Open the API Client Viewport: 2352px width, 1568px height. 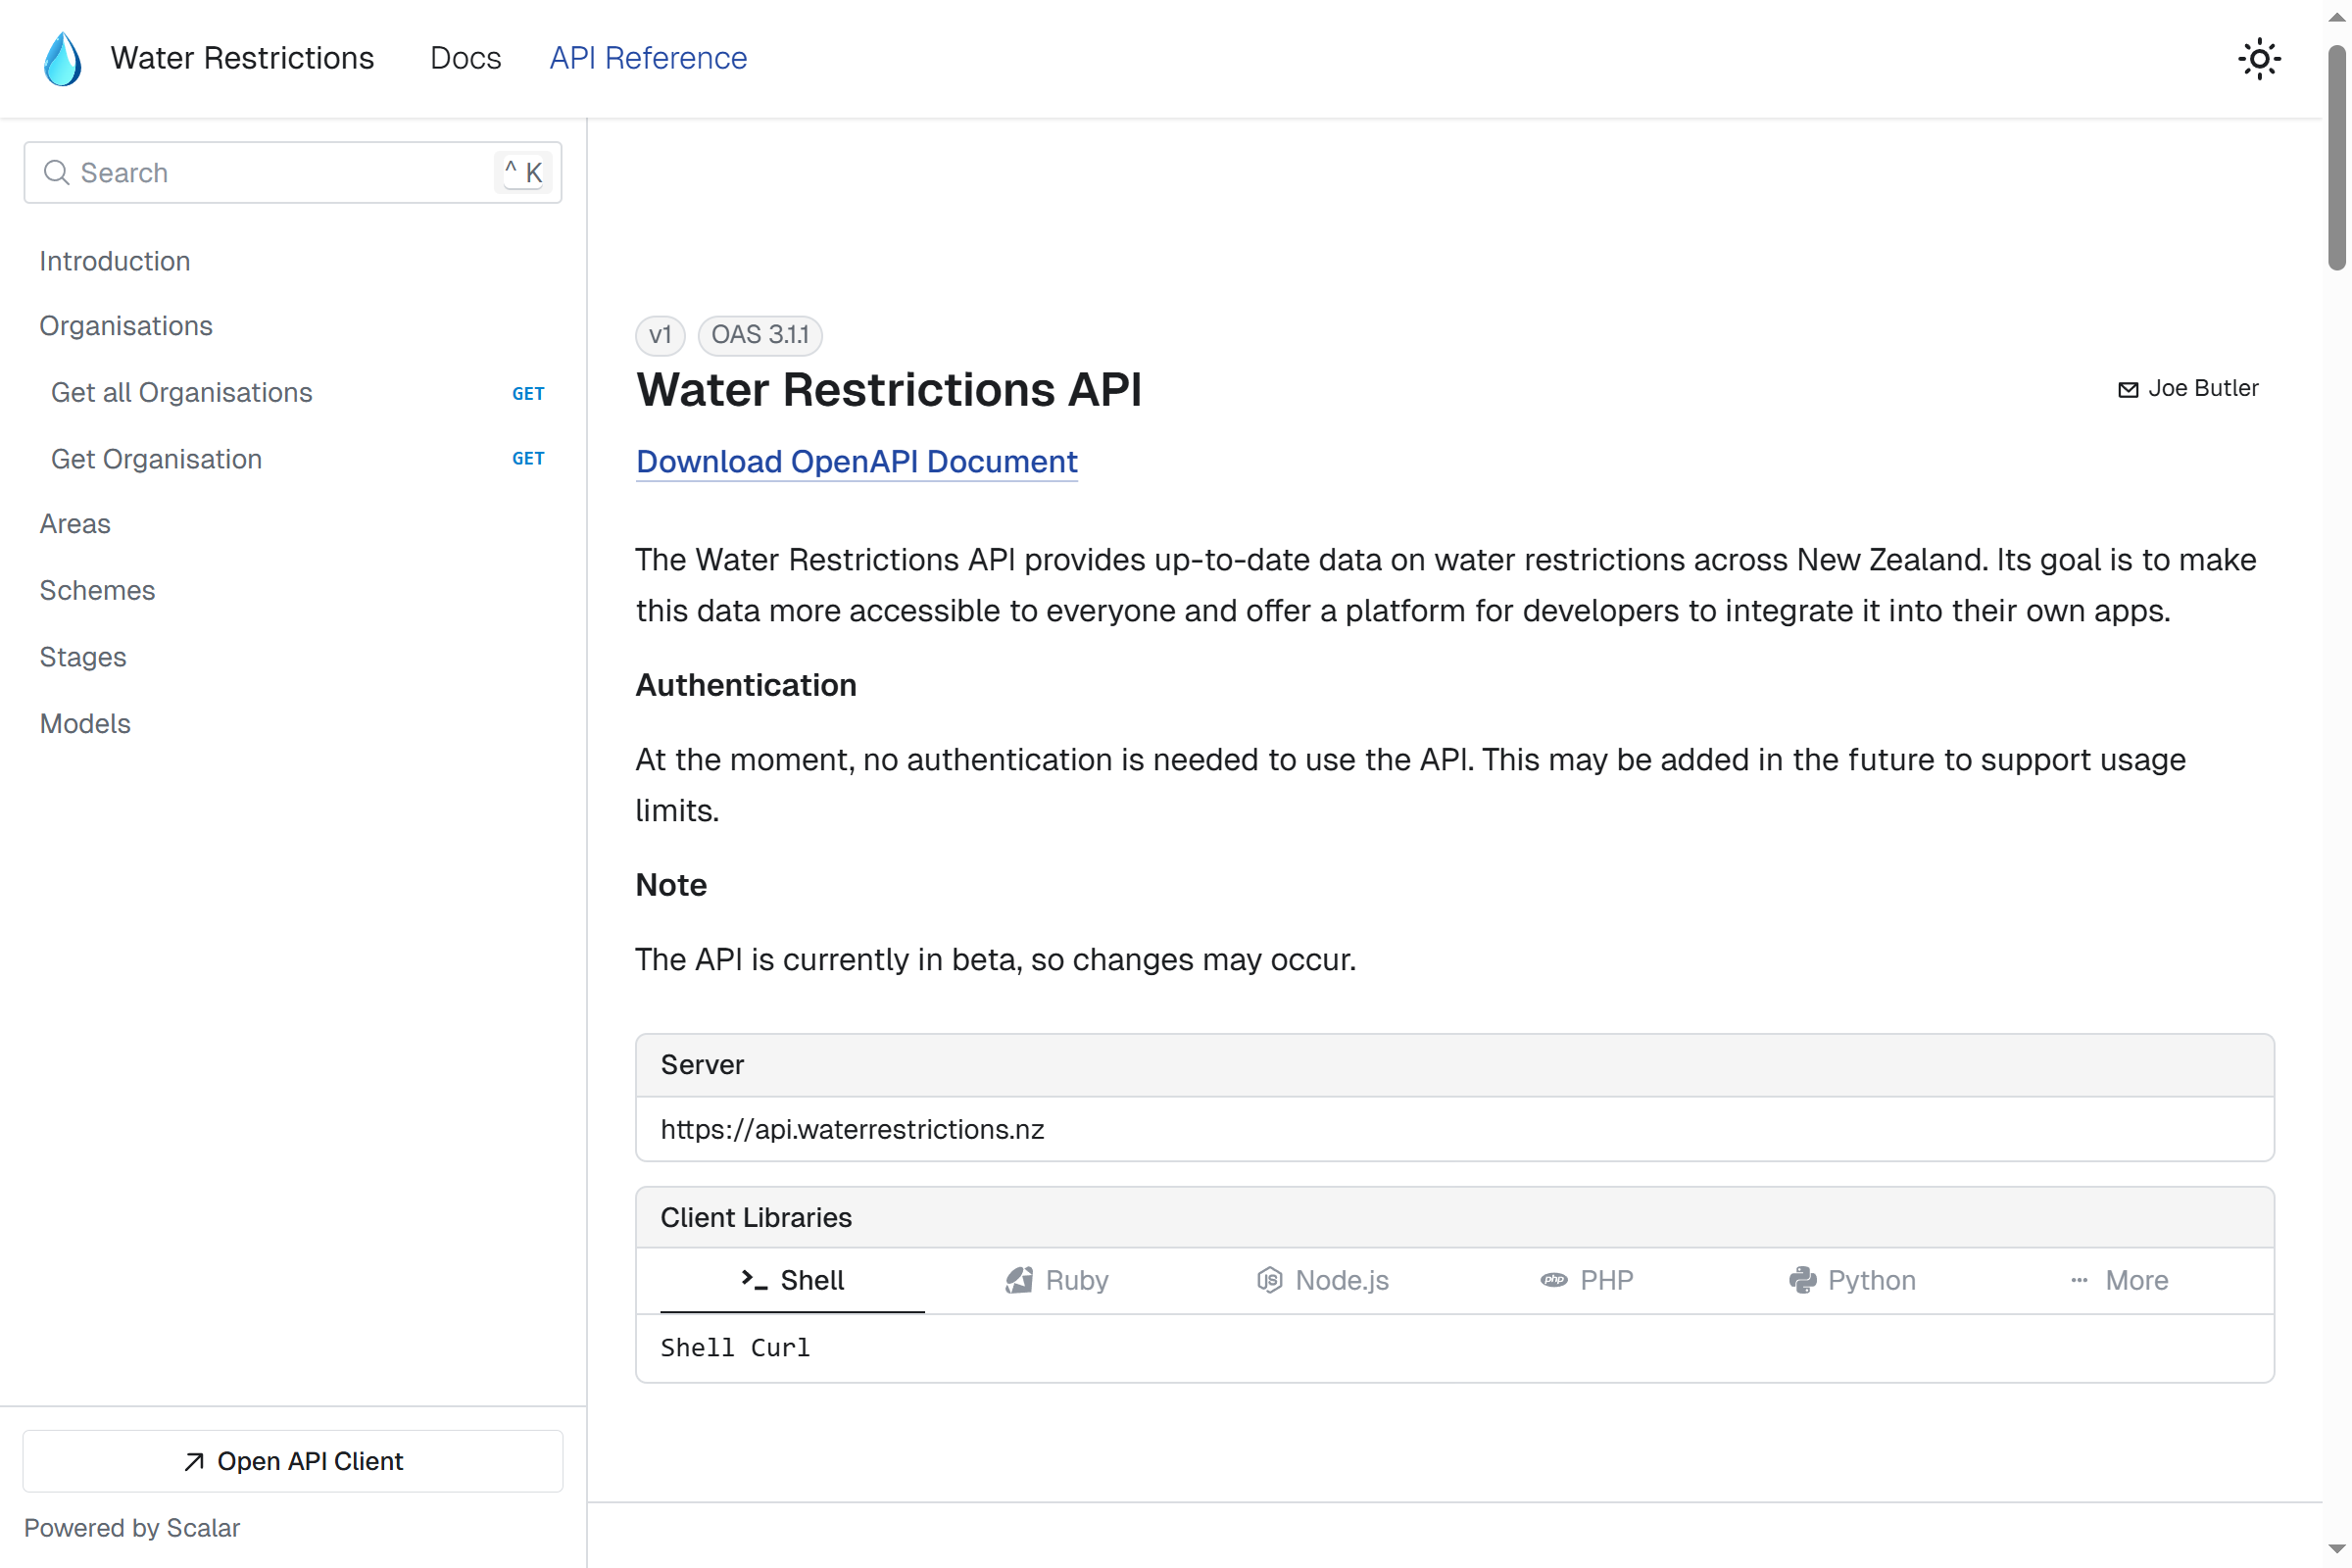(292, 1461)
